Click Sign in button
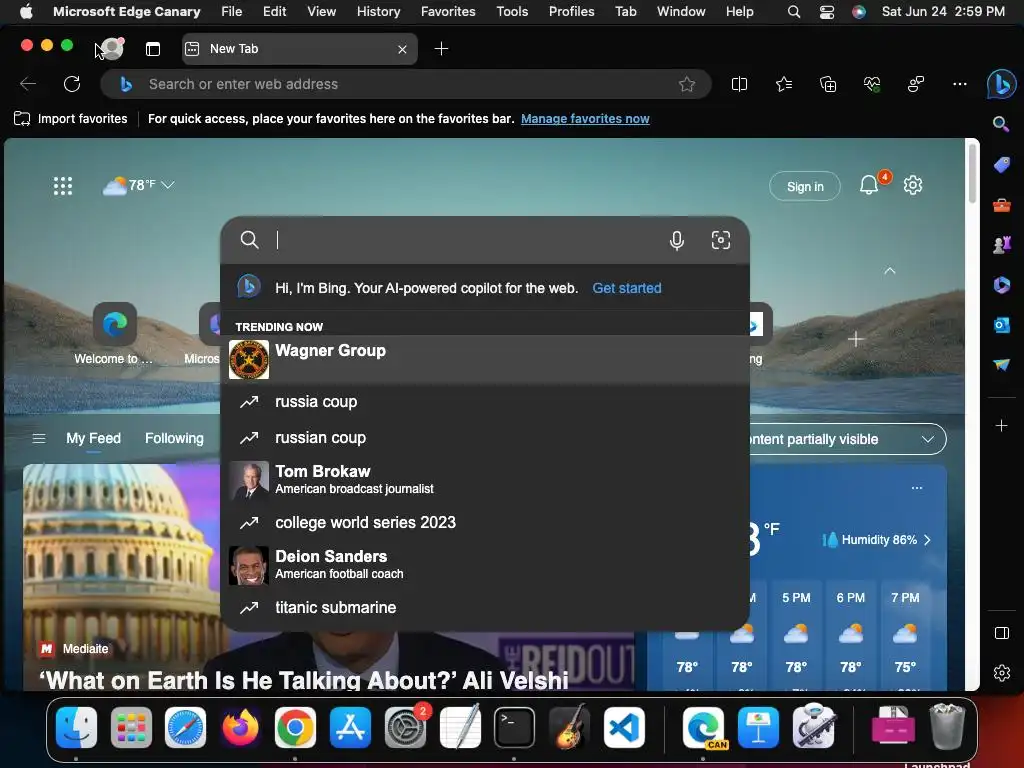Viewport: 1024px width, 768px height. pyautogui.click(x=805, y=187)
